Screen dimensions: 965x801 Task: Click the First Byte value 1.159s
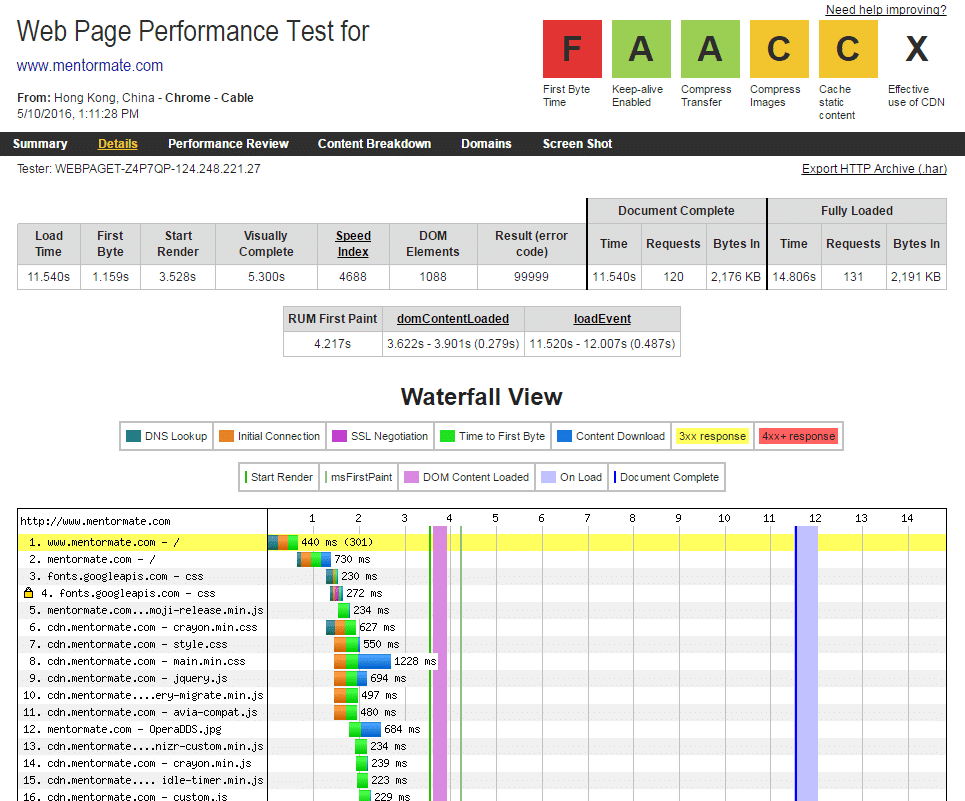tap(111, 277)
